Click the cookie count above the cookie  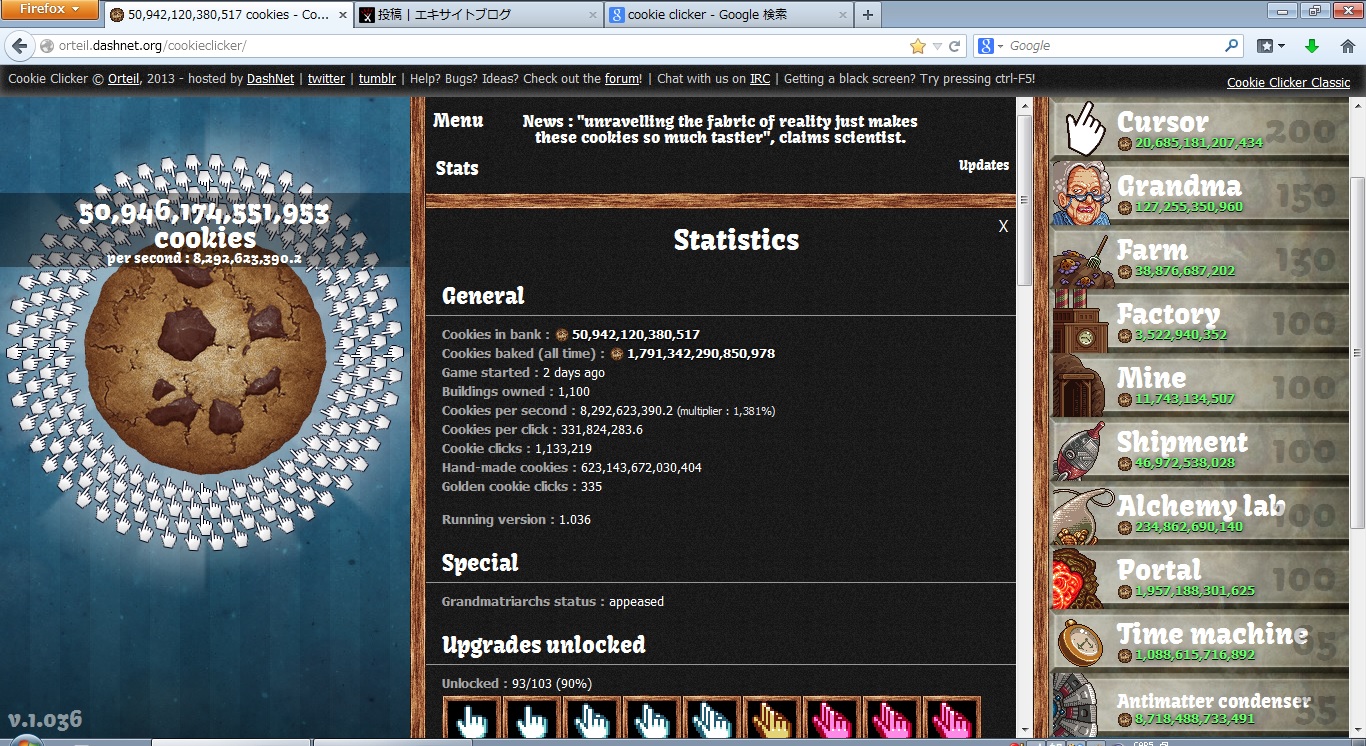click(204, 225)
